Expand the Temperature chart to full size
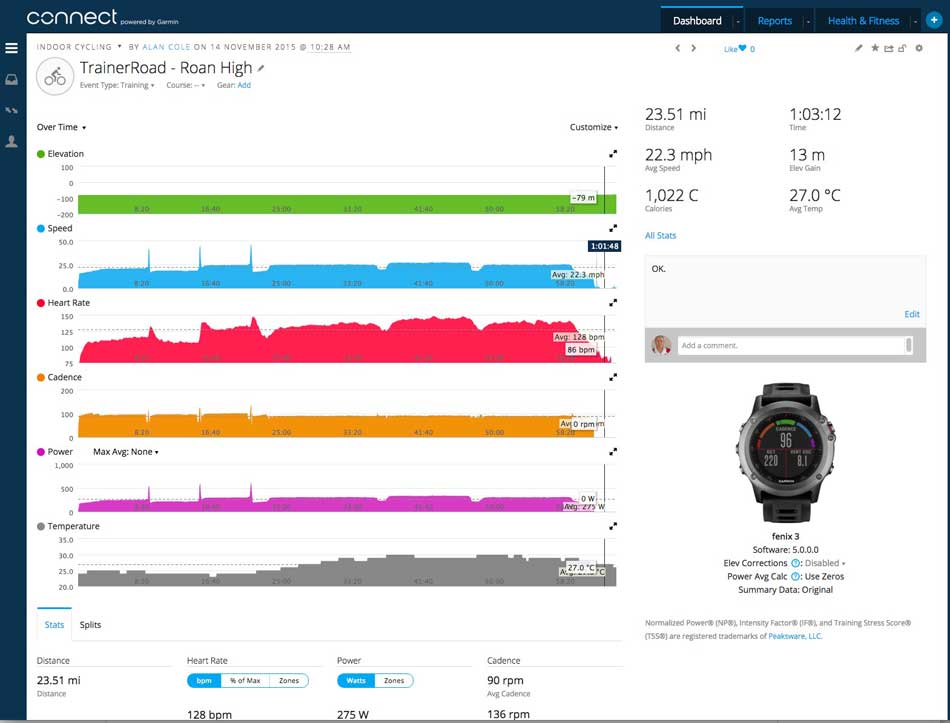This screenshot has width=950, height=723. [x=613, y=526]
